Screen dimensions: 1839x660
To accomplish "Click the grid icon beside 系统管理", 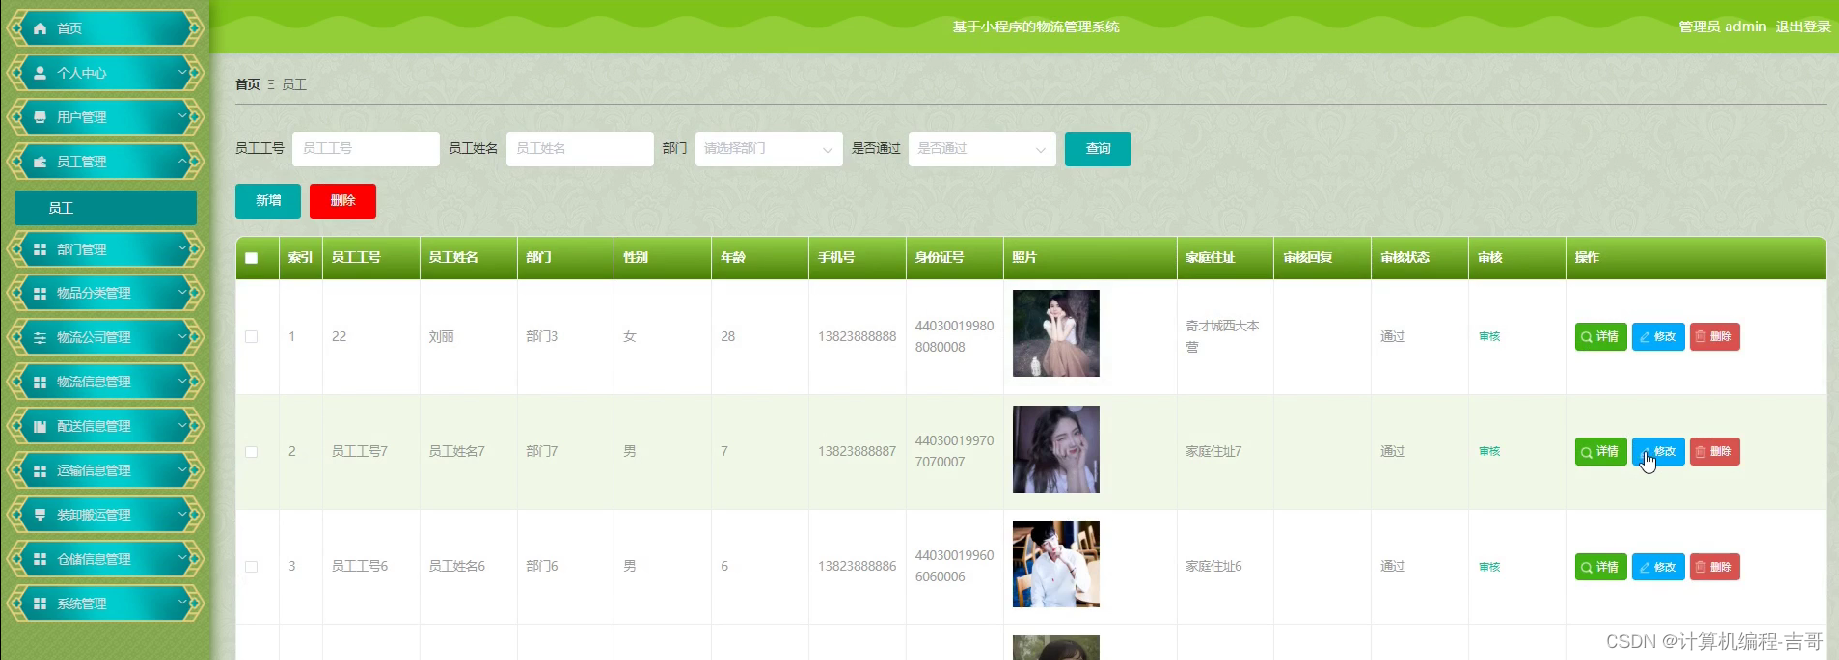I will (x=40, y=603).
